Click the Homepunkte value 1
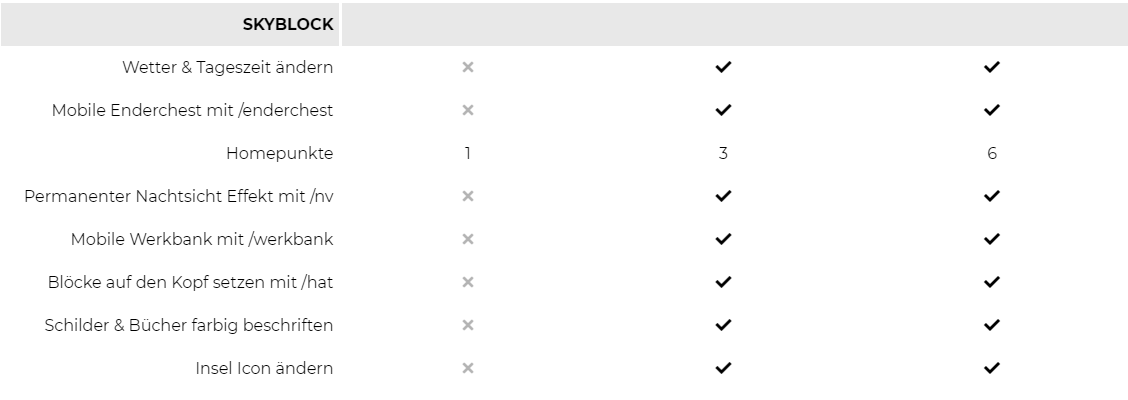1128x400 pixels. point(468,153)
